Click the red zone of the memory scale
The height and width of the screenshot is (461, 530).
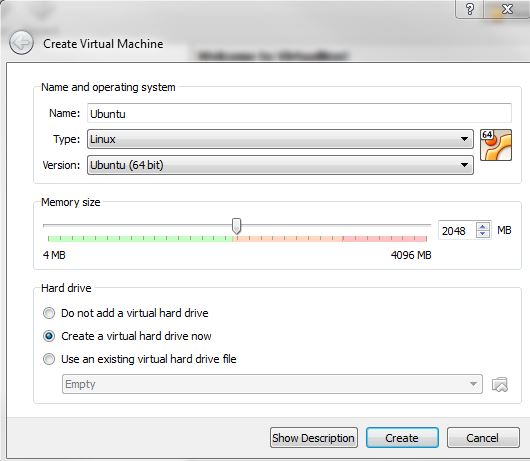pyautogui.click(x=385, y=239)
